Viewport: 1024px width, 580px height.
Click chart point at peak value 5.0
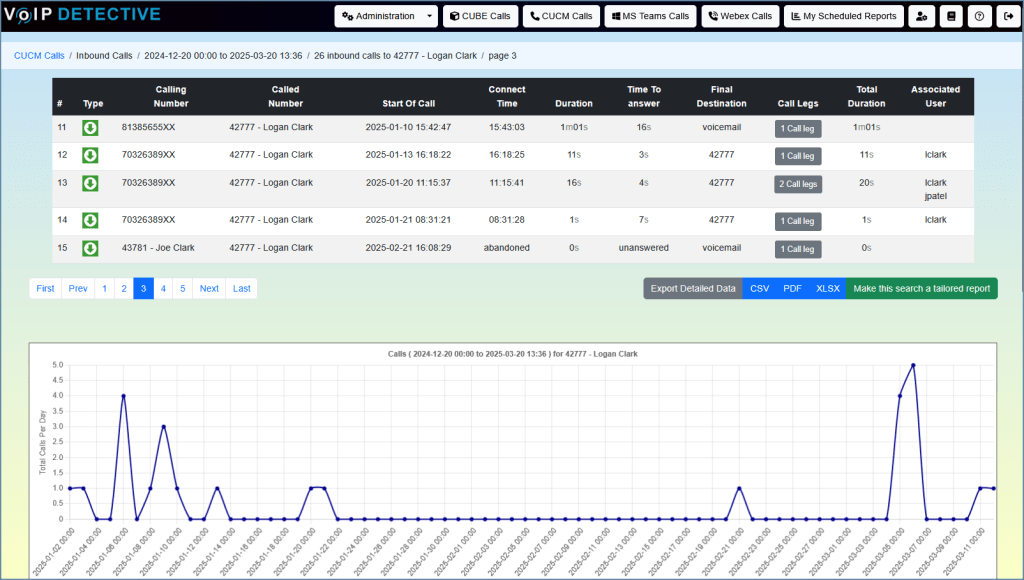point(913,365)
